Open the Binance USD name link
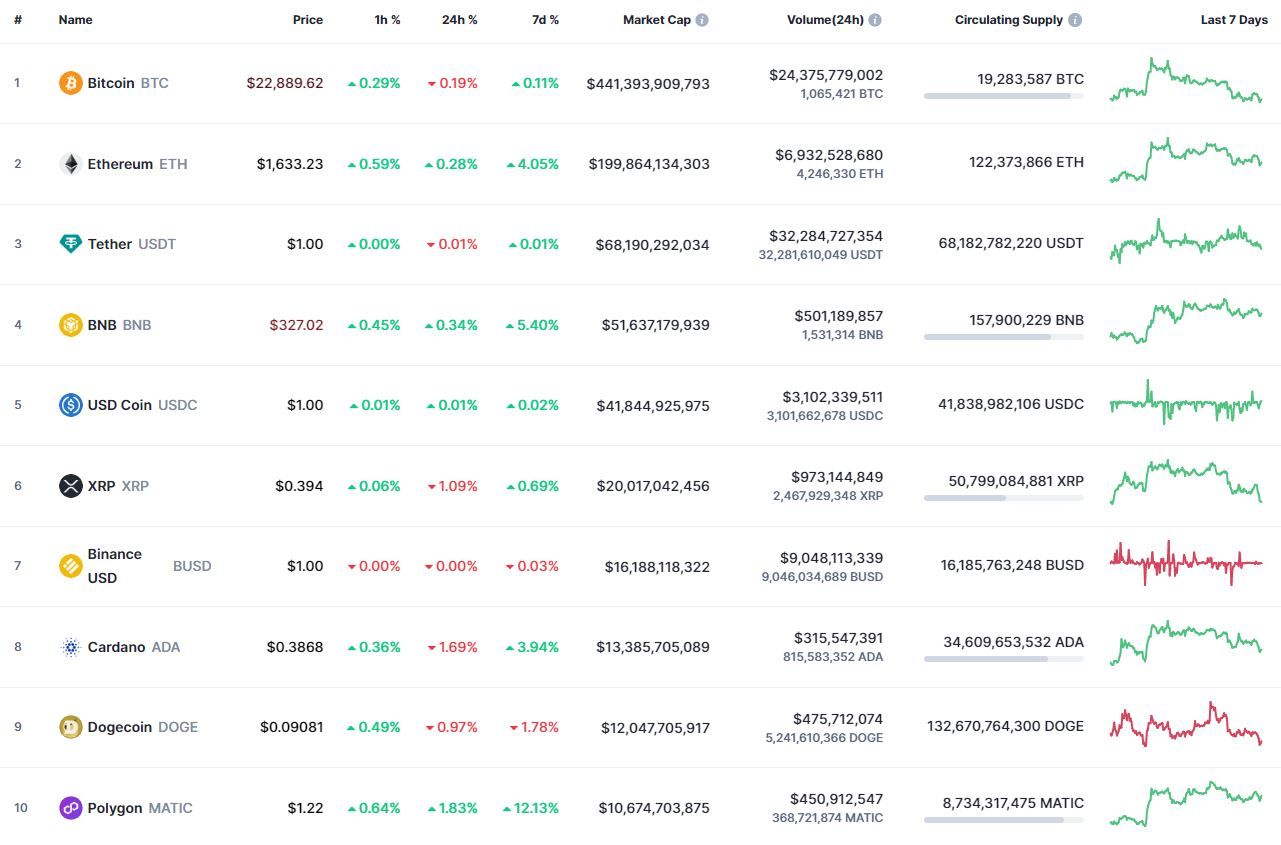The height and width of the screenshot is (845, 1281). click(115, 566)
